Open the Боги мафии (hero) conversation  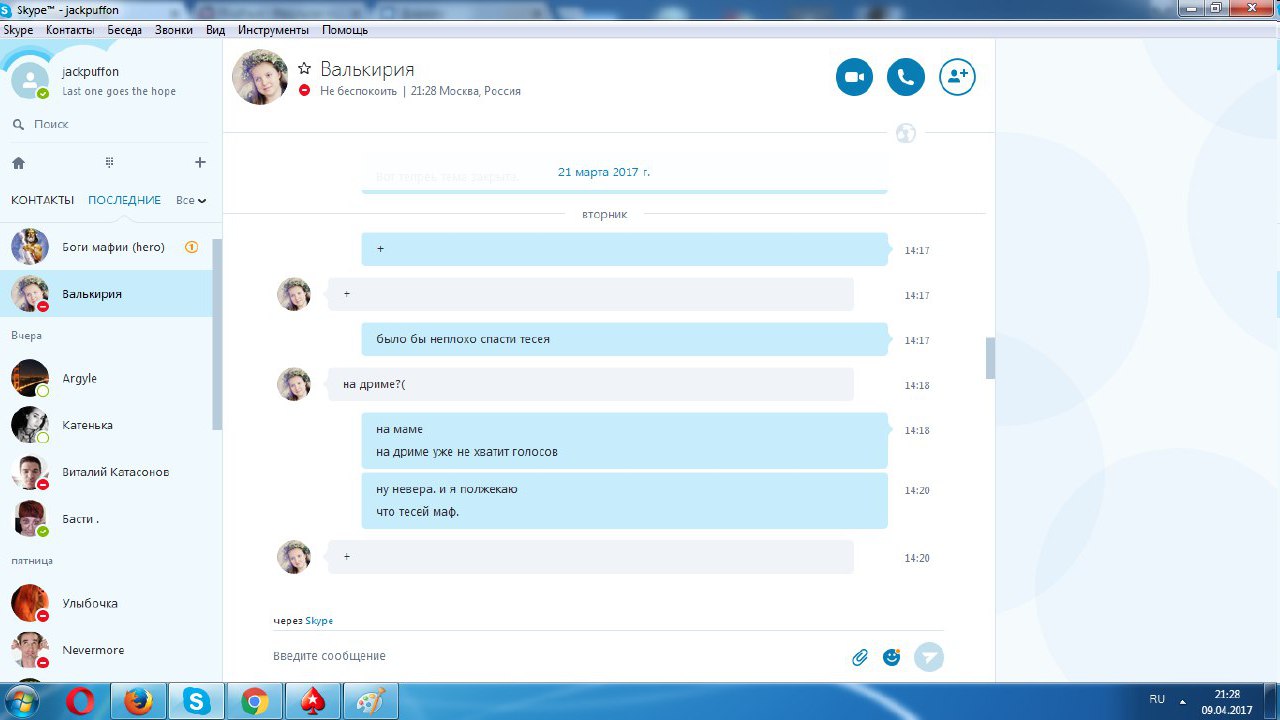[x=113, y=247]
